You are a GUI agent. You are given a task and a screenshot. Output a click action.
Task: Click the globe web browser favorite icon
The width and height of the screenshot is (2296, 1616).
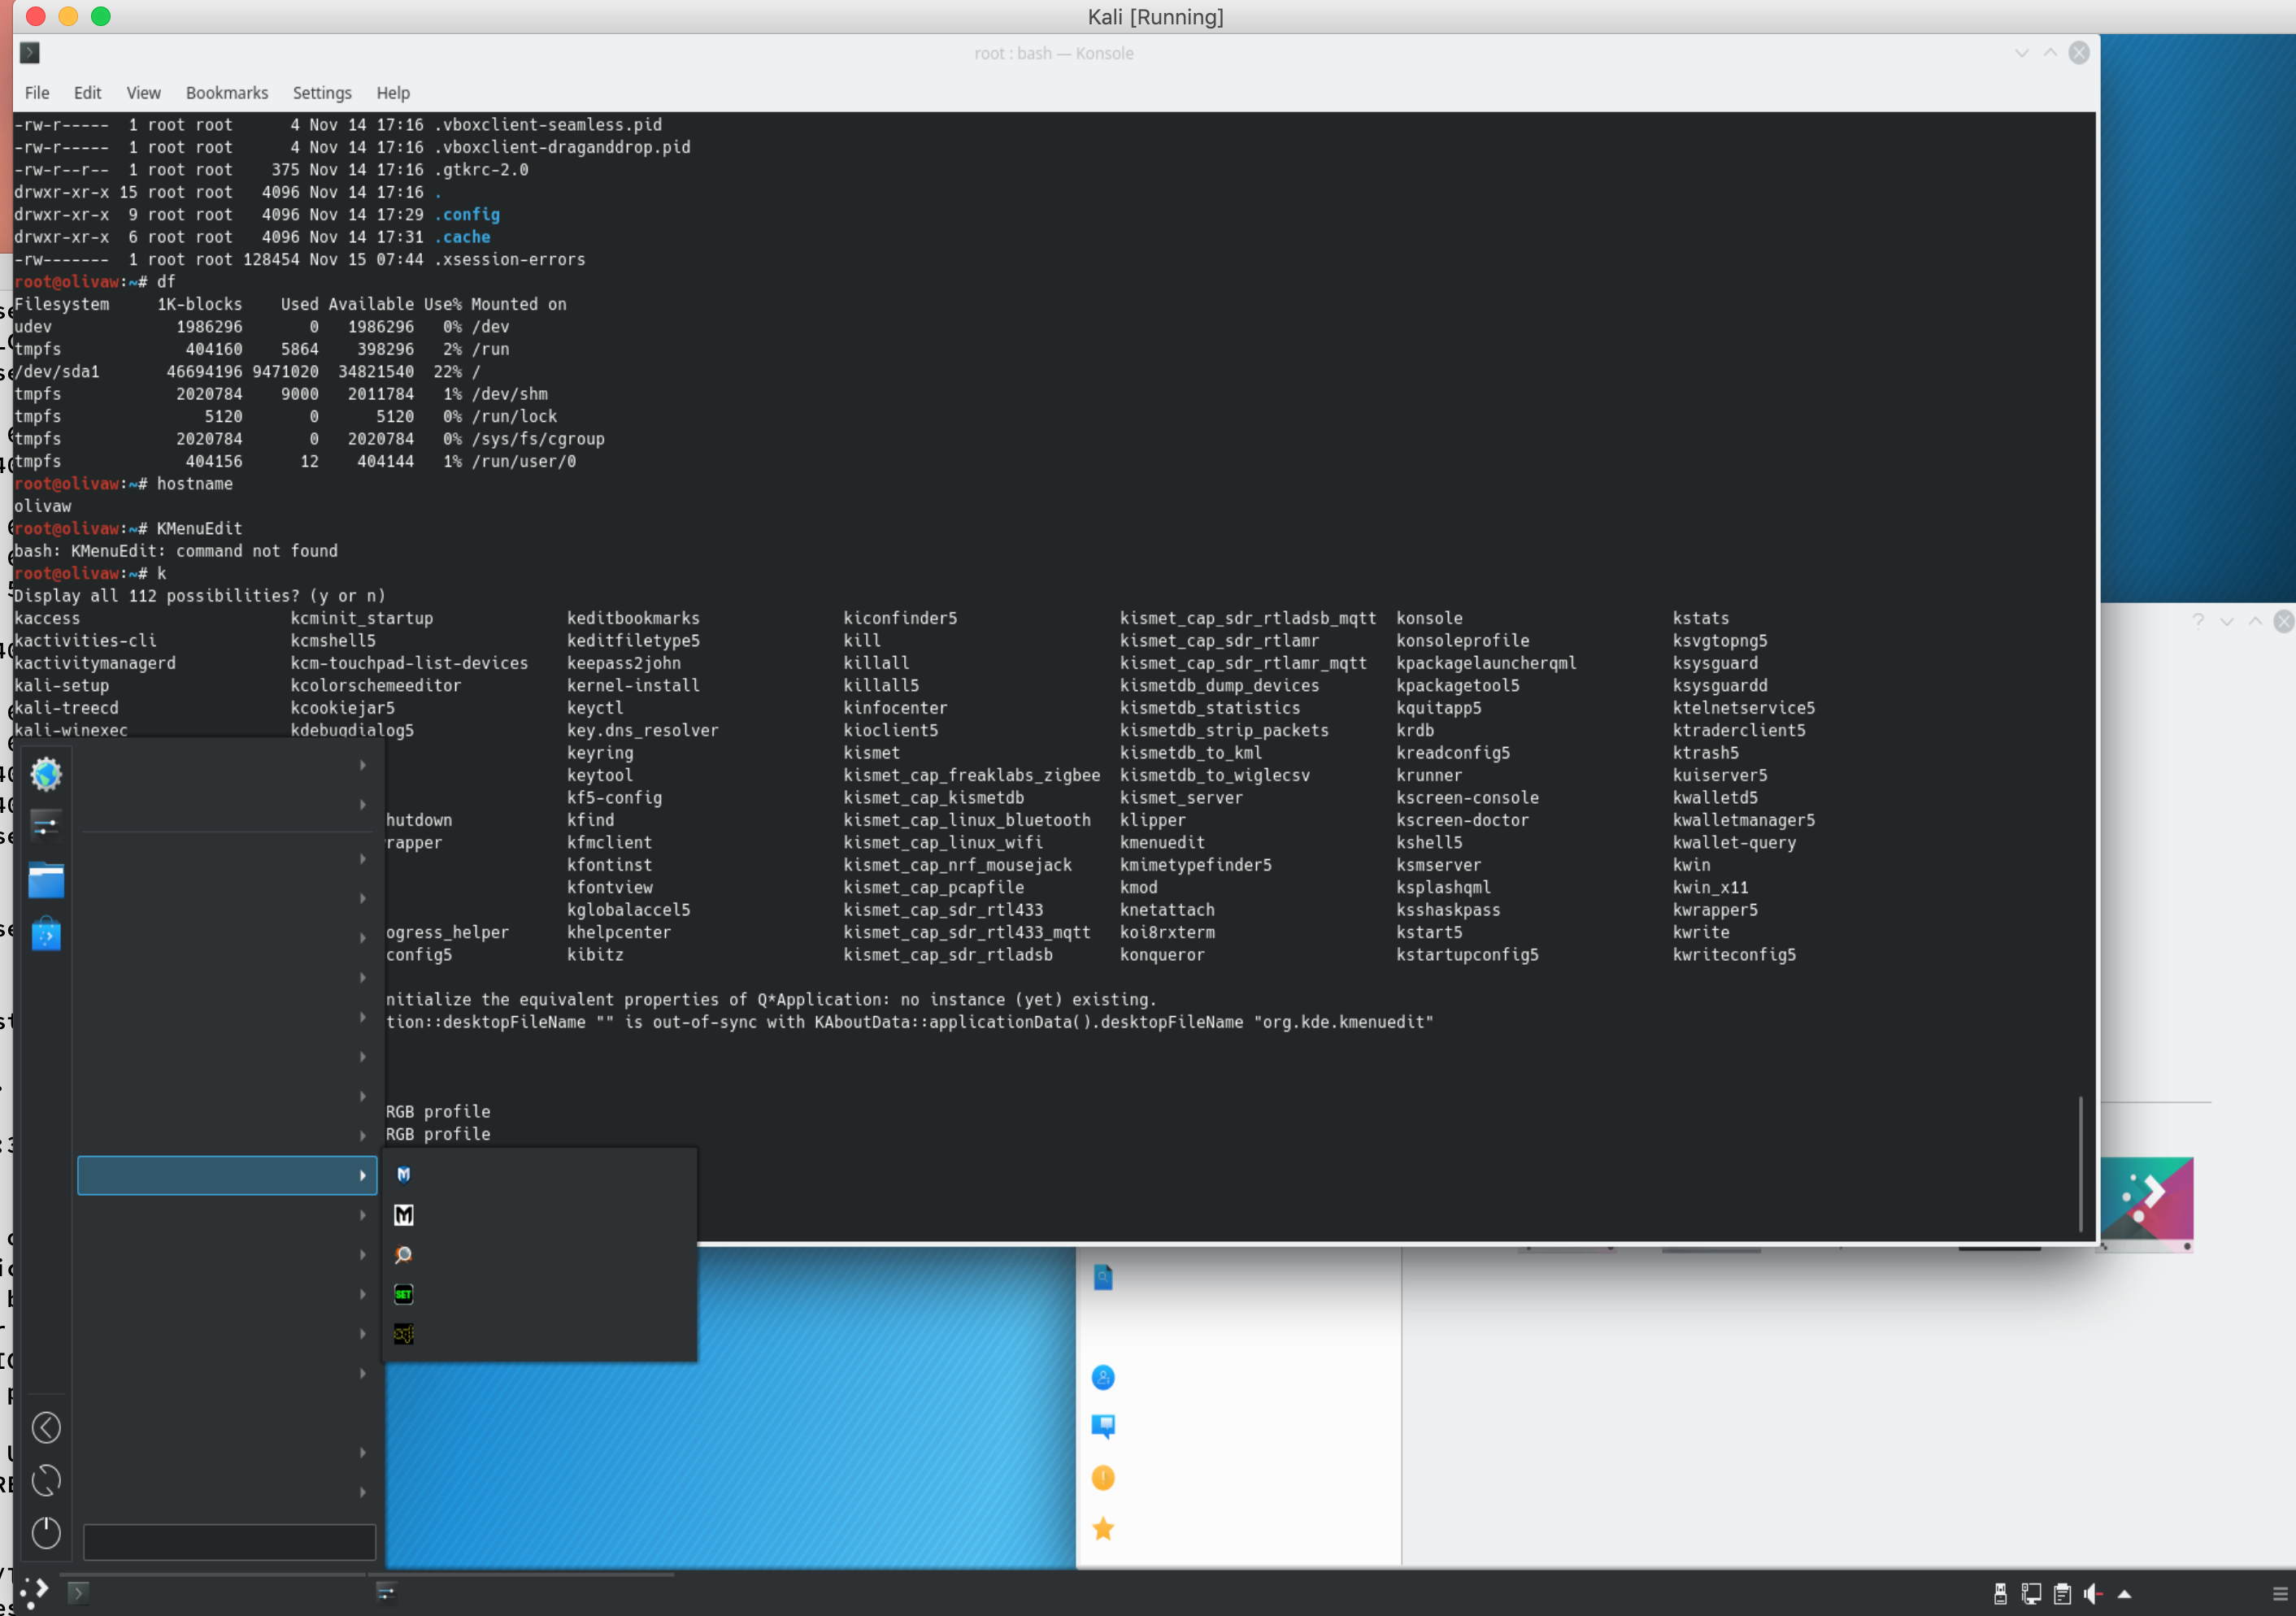tap(46, 774)
